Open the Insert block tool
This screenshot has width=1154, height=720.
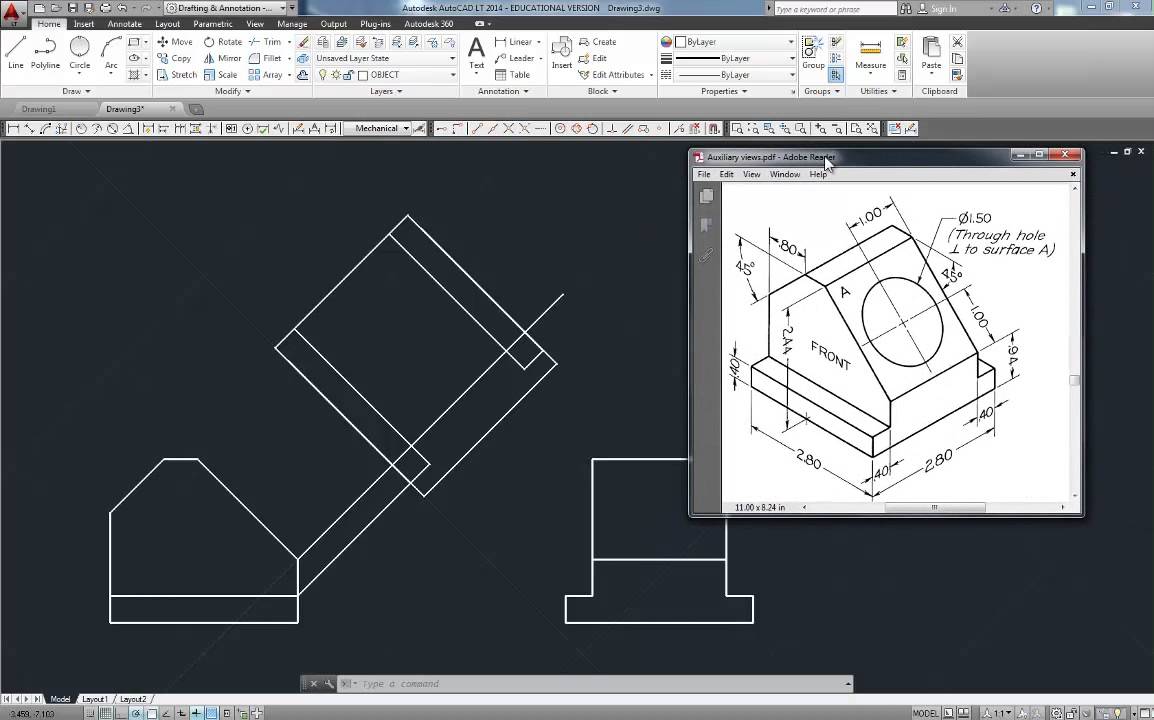pyautogui.click(x=562, y=53)
